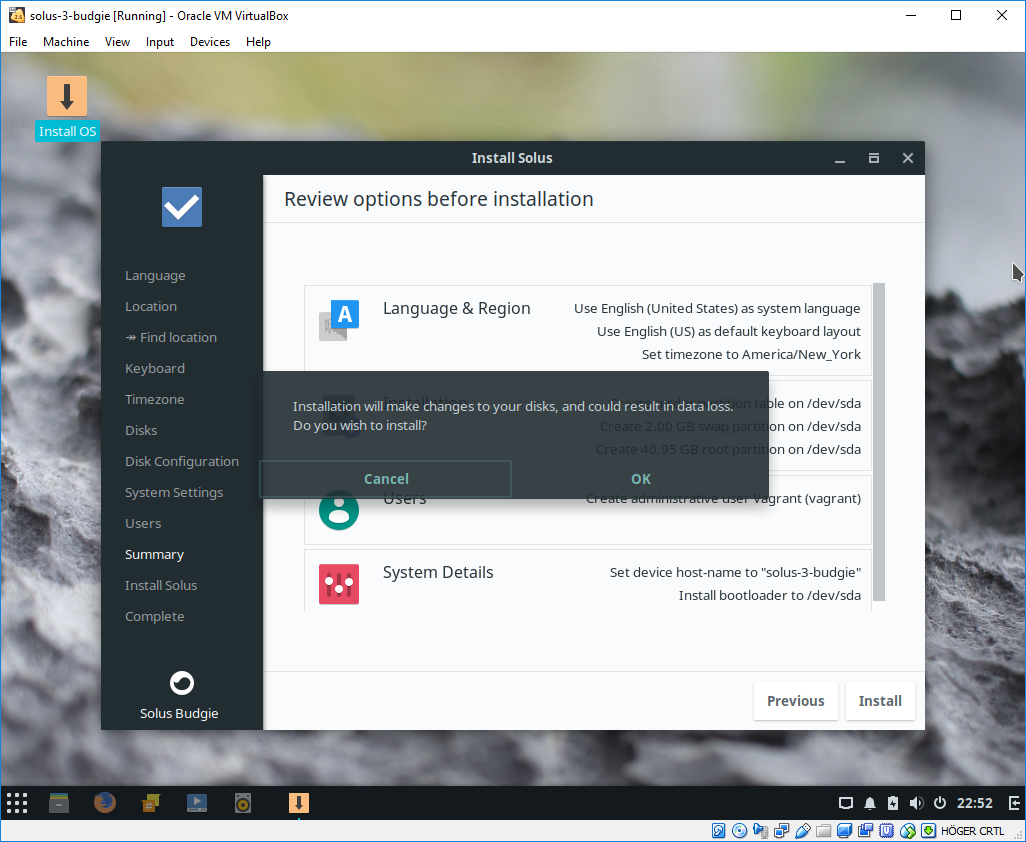Select Disks step in installer sidebar

141,430
